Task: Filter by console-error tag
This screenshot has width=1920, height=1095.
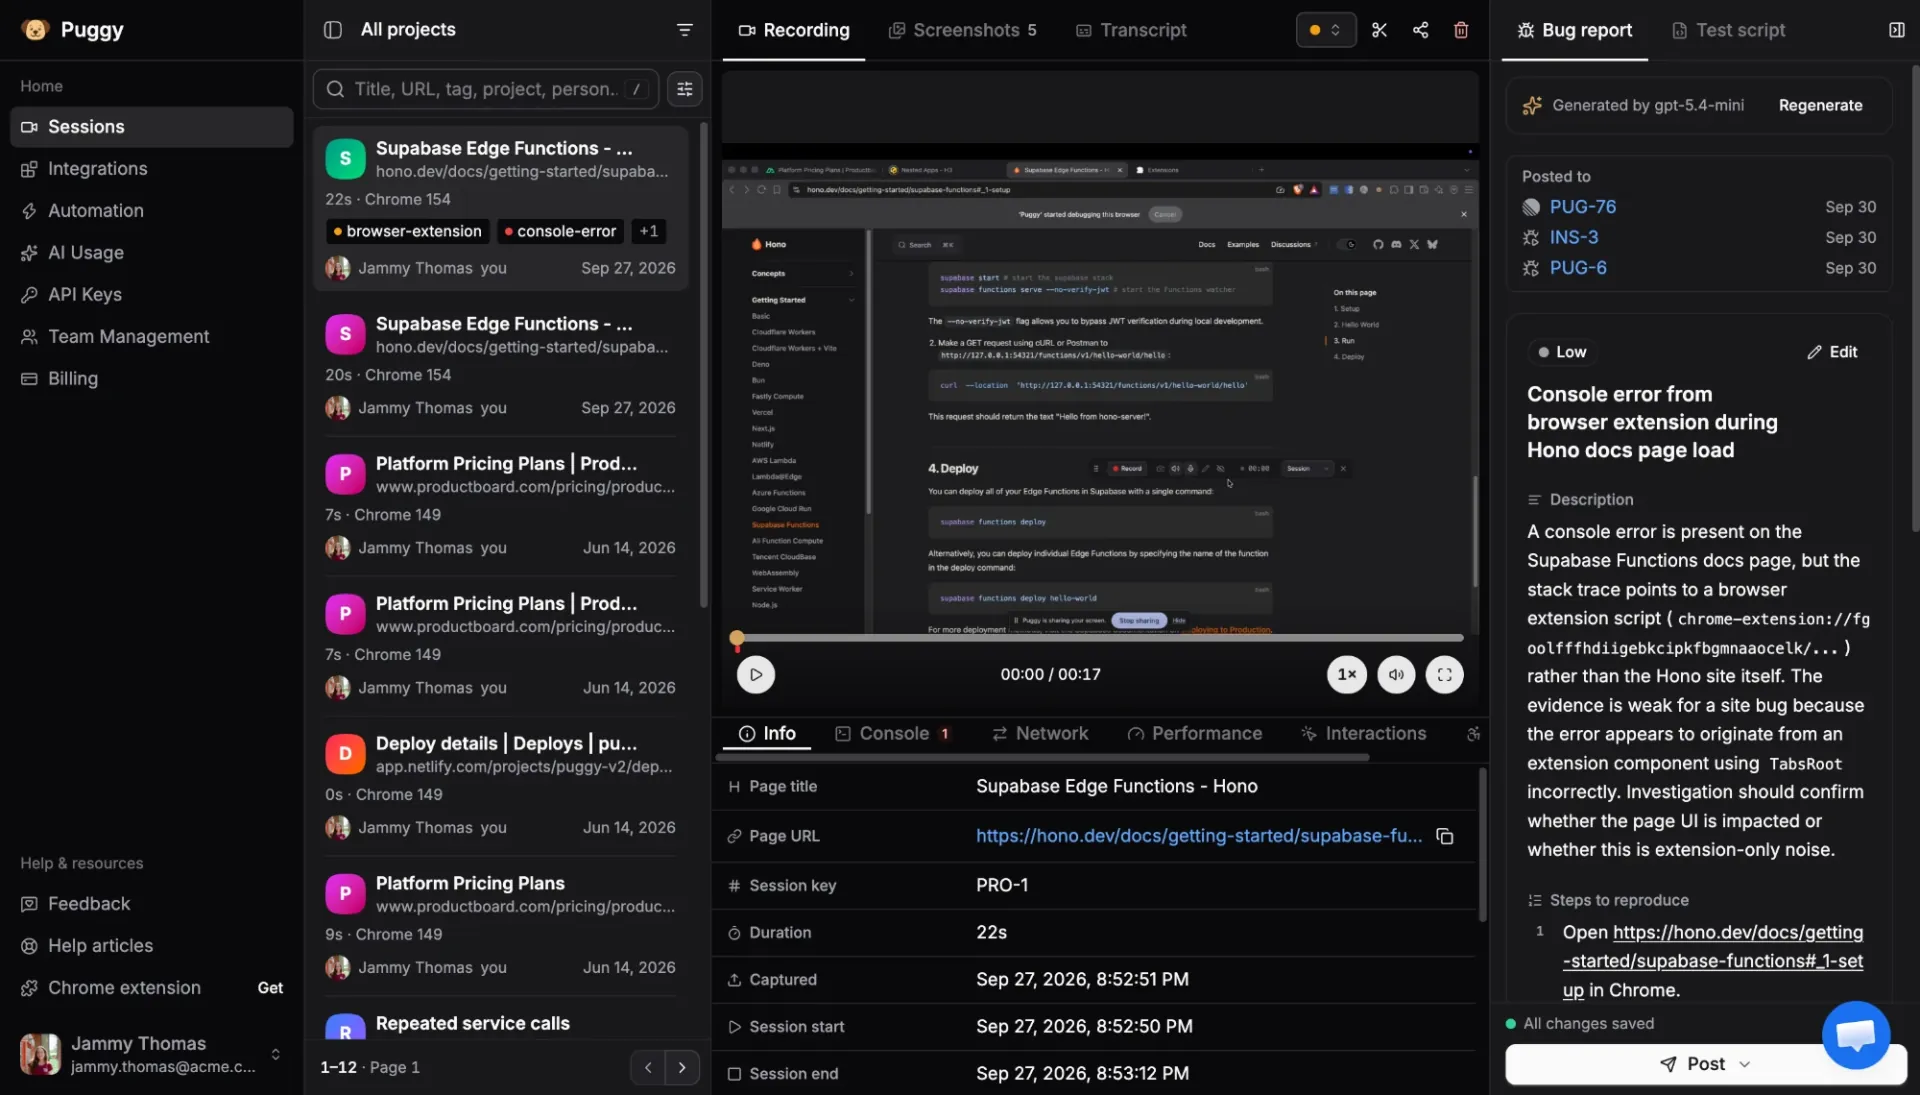Action: 560,231
